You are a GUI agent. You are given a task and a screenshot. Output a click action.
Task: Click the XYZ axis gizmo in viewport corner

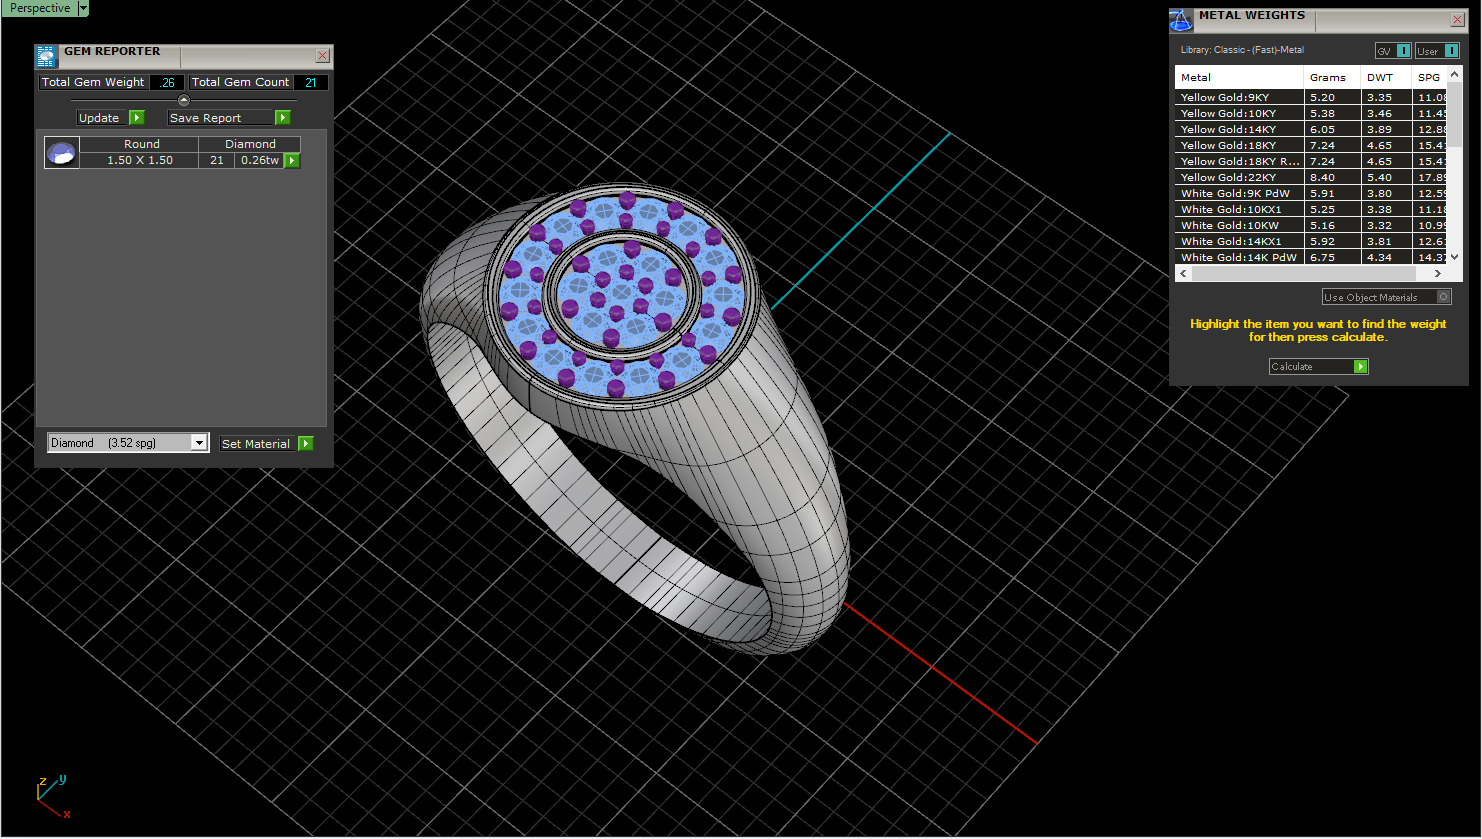pos(52,796)
